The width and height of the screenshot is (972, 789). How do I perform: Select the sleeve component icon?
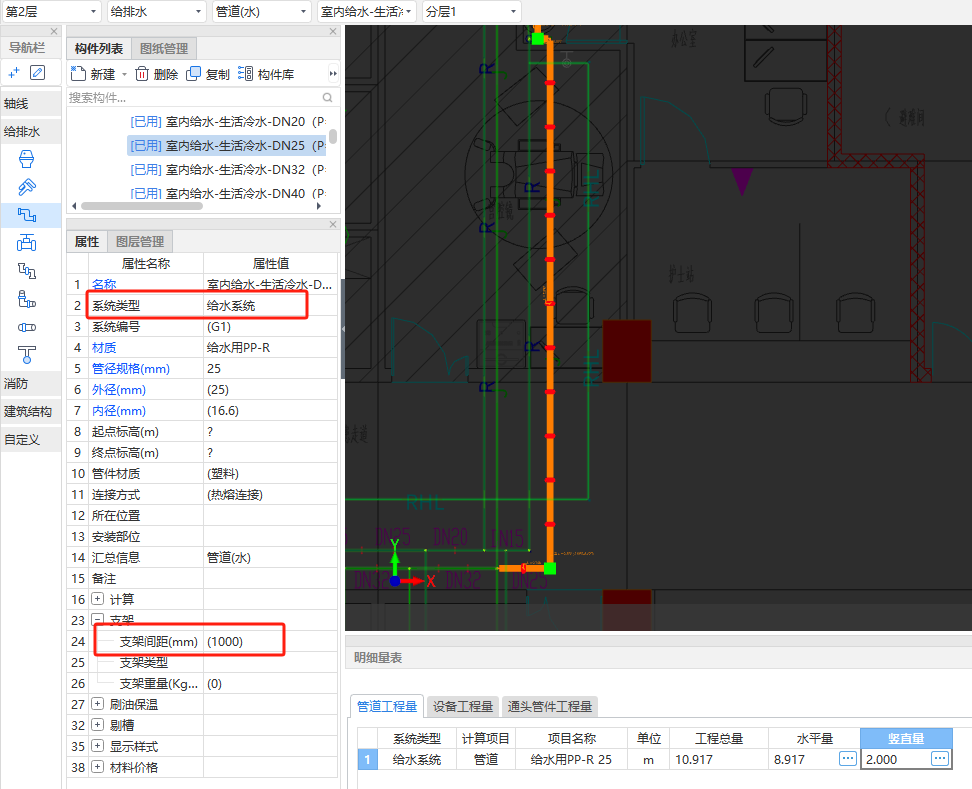pos(26,327)
